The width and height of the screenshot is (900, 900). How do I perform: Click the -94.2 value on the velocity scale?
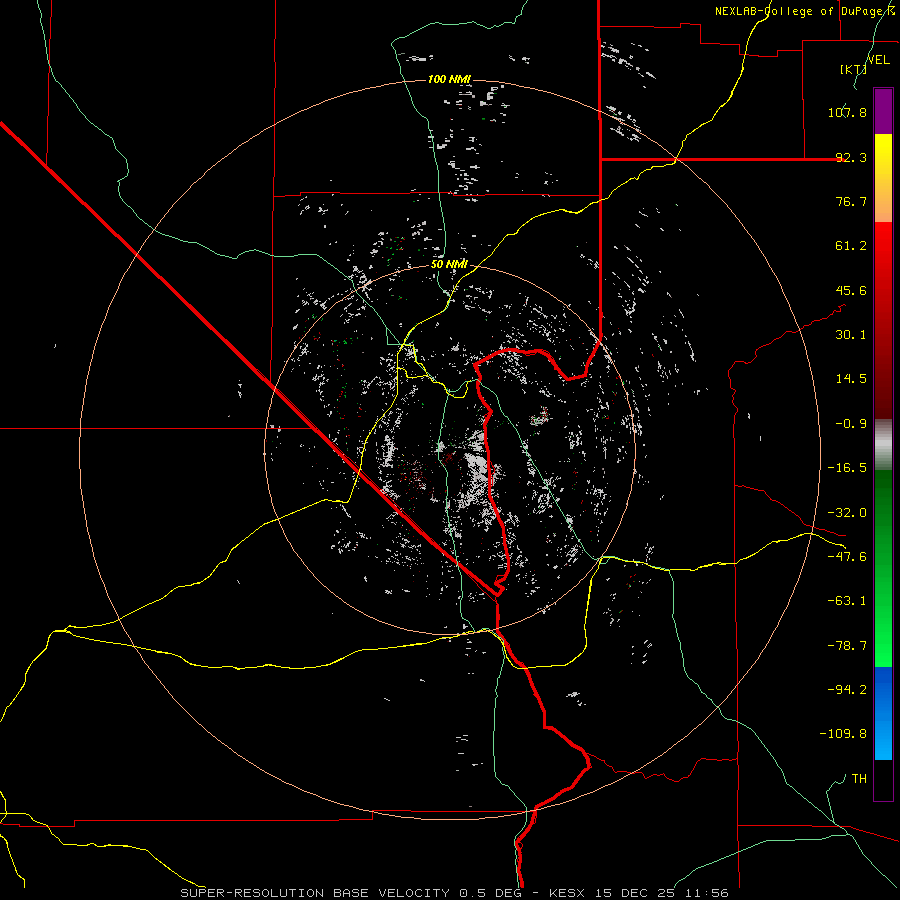point(847,690)
